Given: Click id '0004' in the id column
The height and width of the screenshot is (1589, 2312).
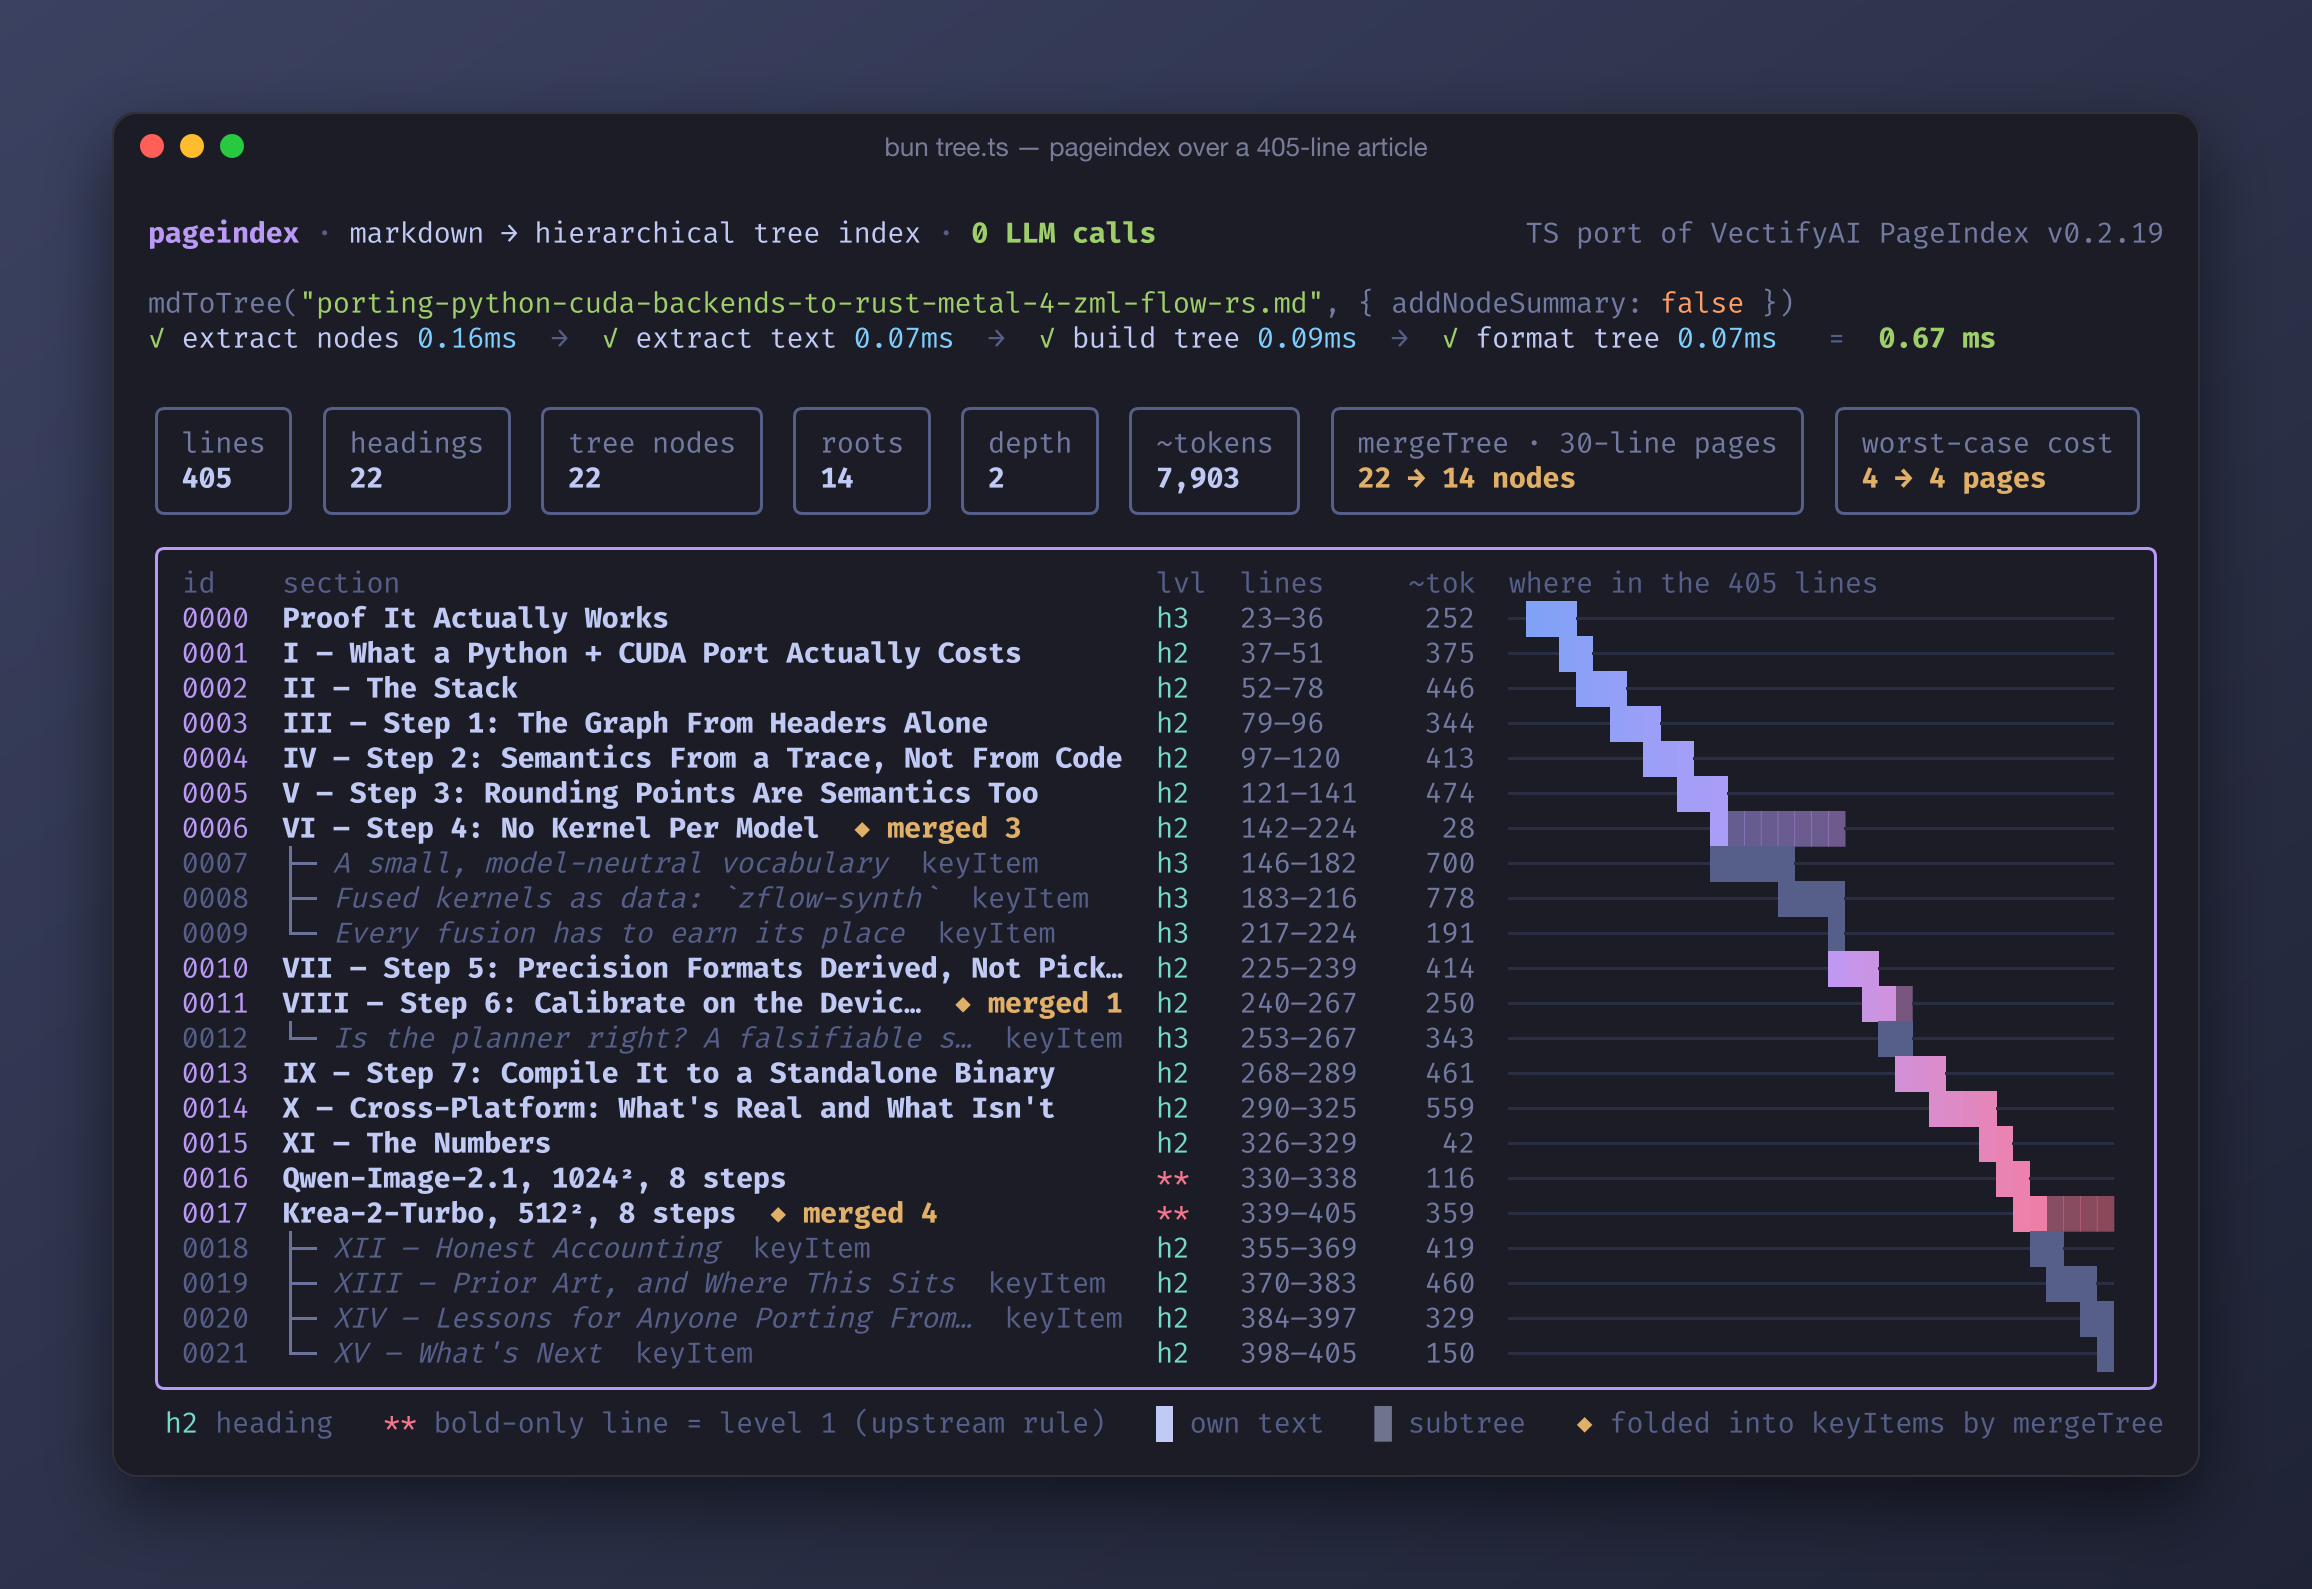Looking at the screenshot, I should (x=215, y=758).
